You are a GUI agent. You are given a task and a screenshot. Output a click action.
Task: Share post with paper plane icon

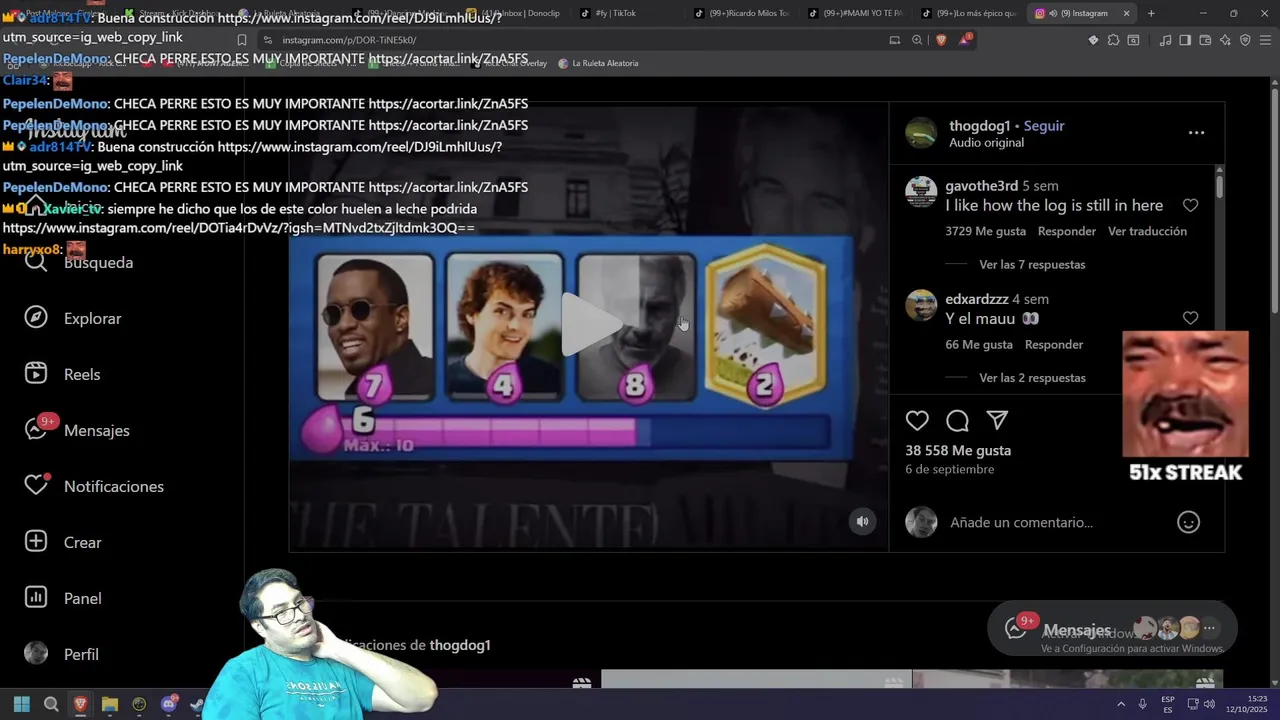tap(997, 420)
